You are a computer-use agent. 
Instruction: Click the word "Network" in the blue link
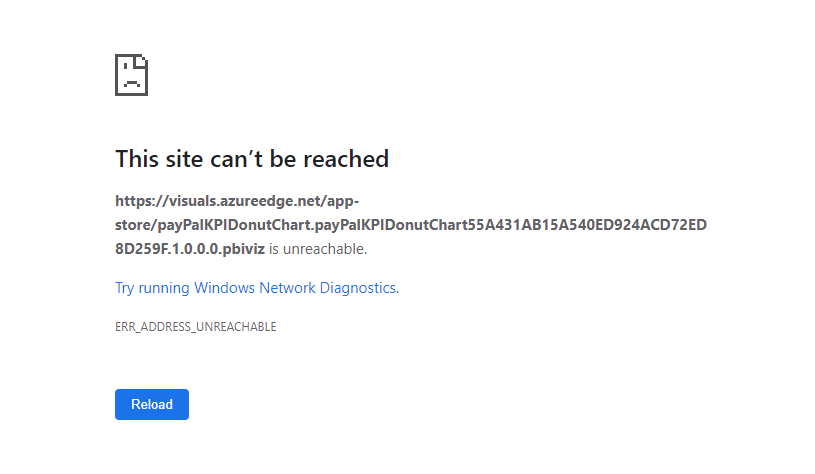click(287, 288)
